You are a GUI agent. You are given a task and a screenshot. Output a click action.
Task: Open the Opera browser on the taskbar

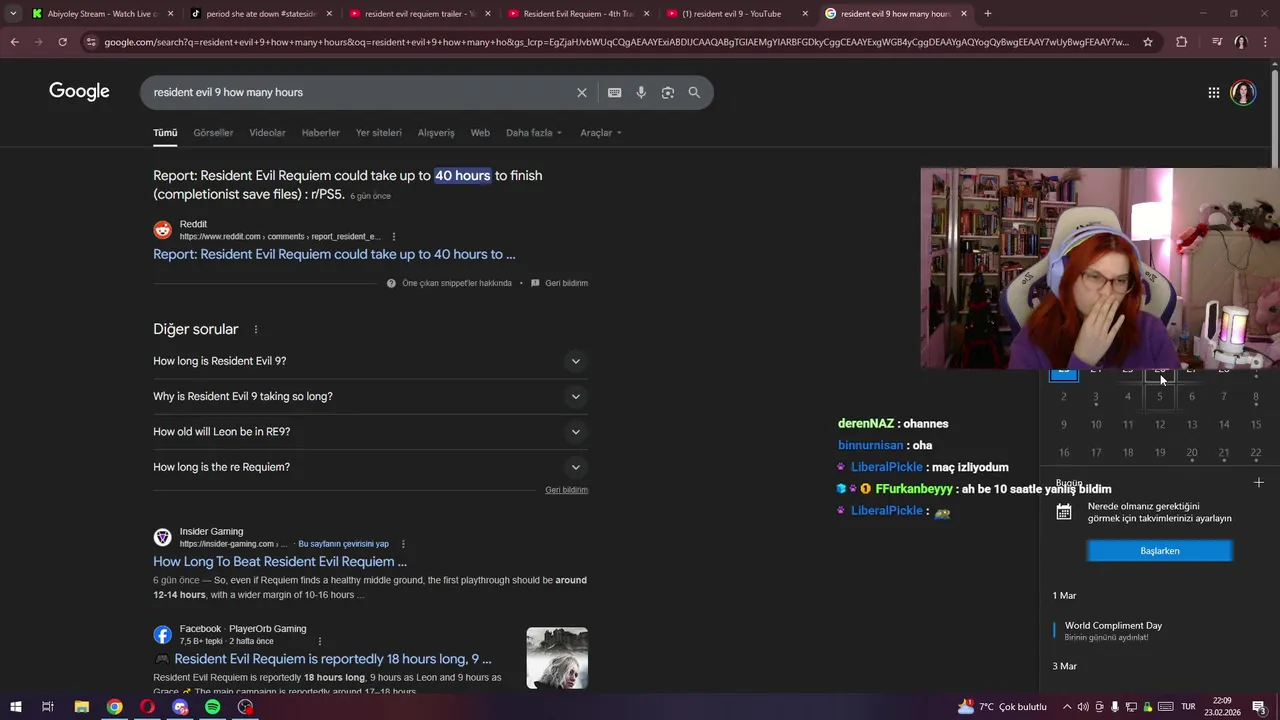click(147, 707)
